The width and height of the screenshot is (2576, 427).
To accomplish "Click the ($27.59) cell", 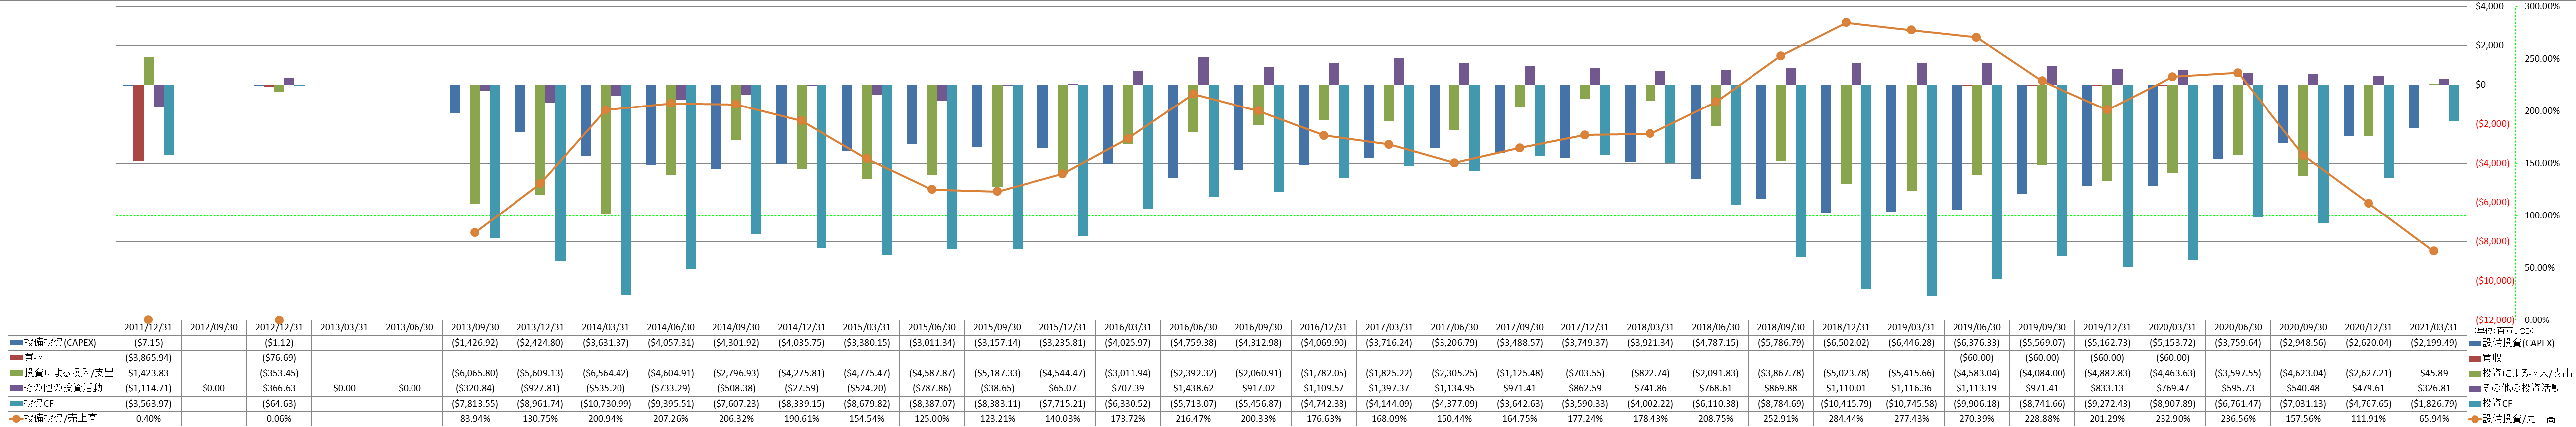I will click(801, 388).
